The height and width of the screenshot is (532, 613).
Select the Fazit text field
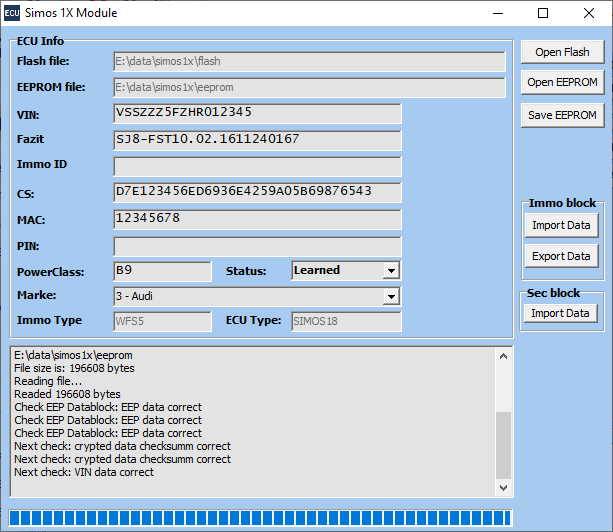pyautogui.click(x=257, y=140)
